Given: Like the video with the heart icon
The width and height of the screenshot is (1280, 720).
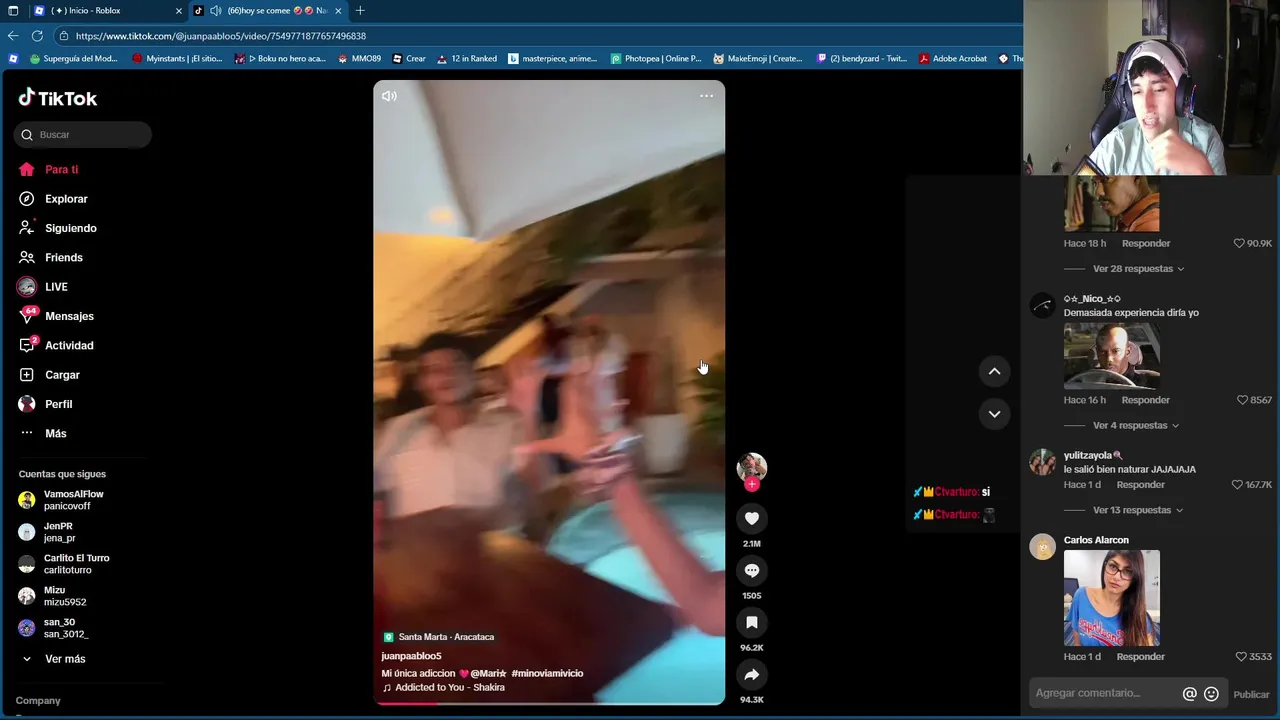Looking at the screenshot, I should (x=752, y=518).
